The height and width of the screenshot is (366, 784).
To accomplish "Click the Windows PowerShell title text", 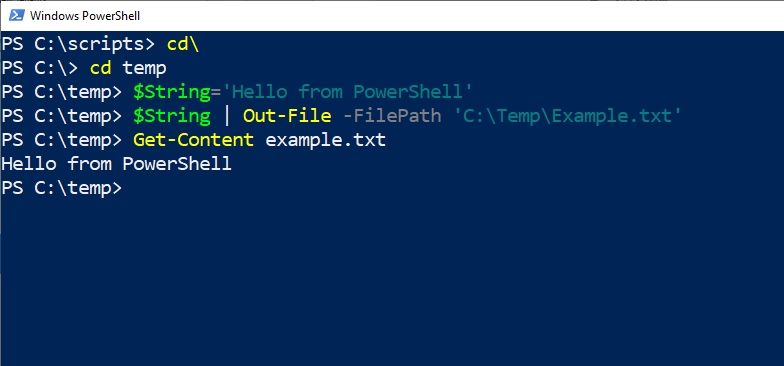I will coord(84,16).
